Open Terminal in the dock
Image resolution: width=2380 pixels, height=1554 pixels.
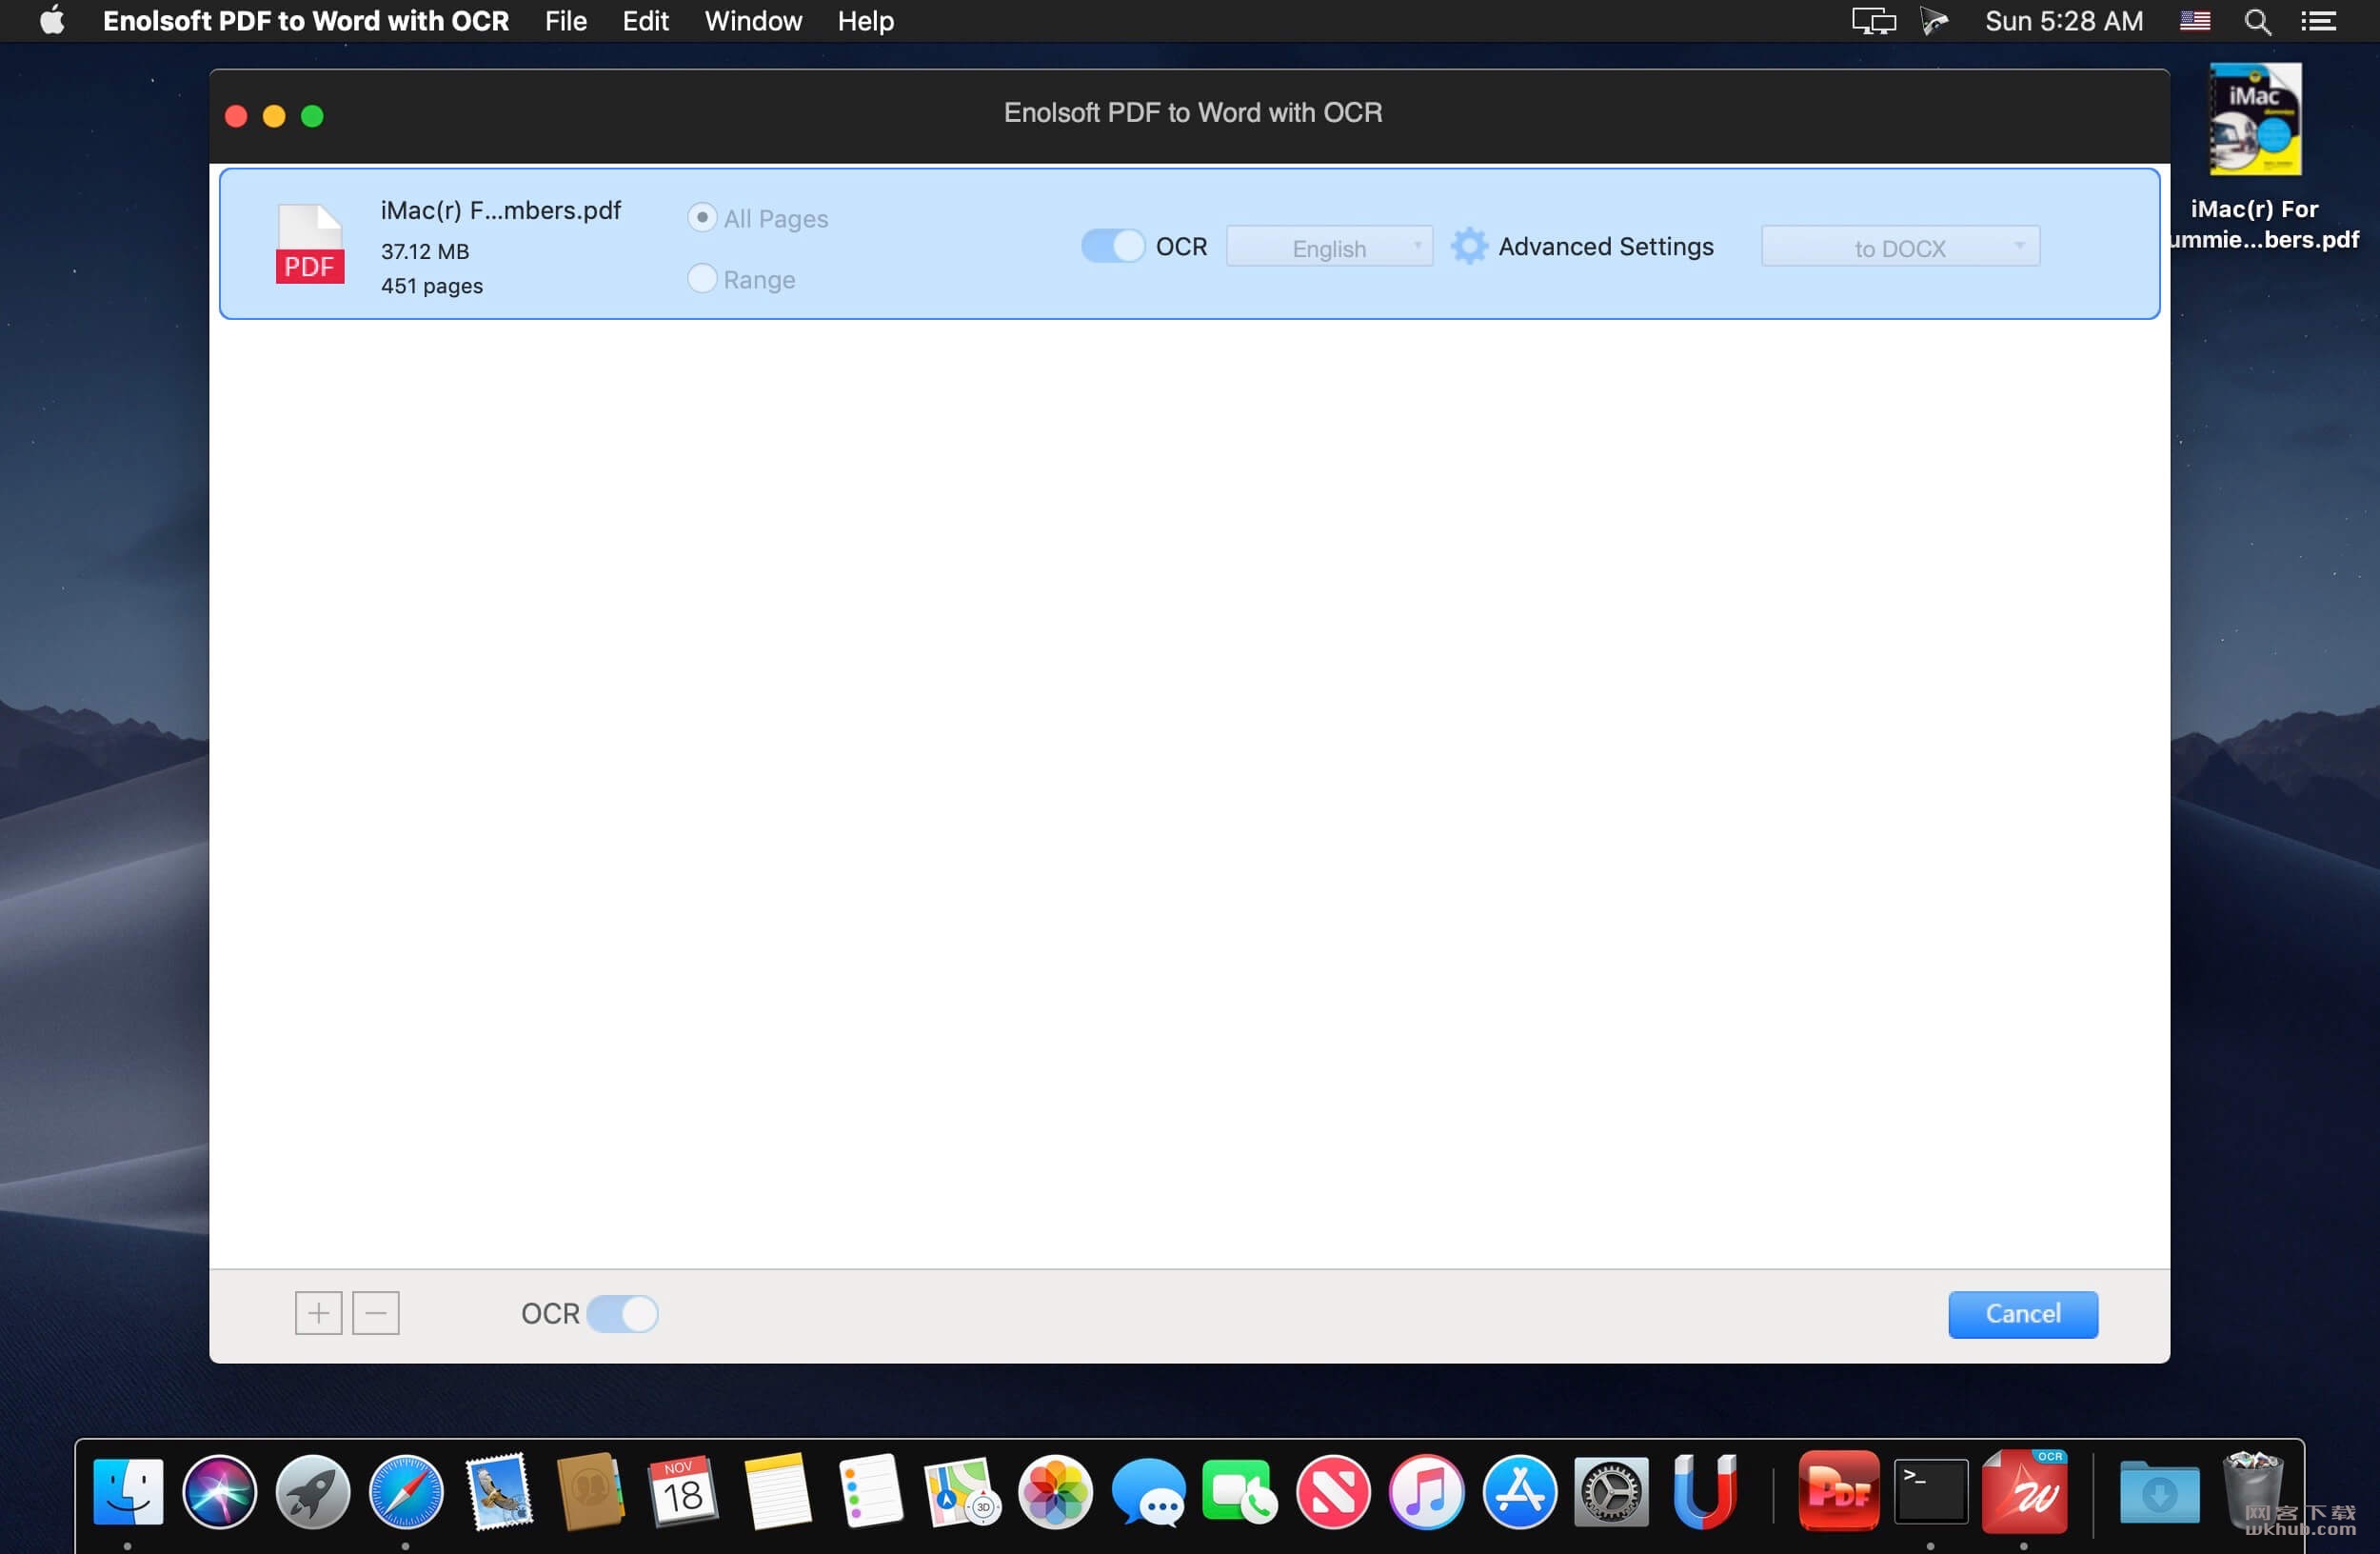coord(1931,1491)
